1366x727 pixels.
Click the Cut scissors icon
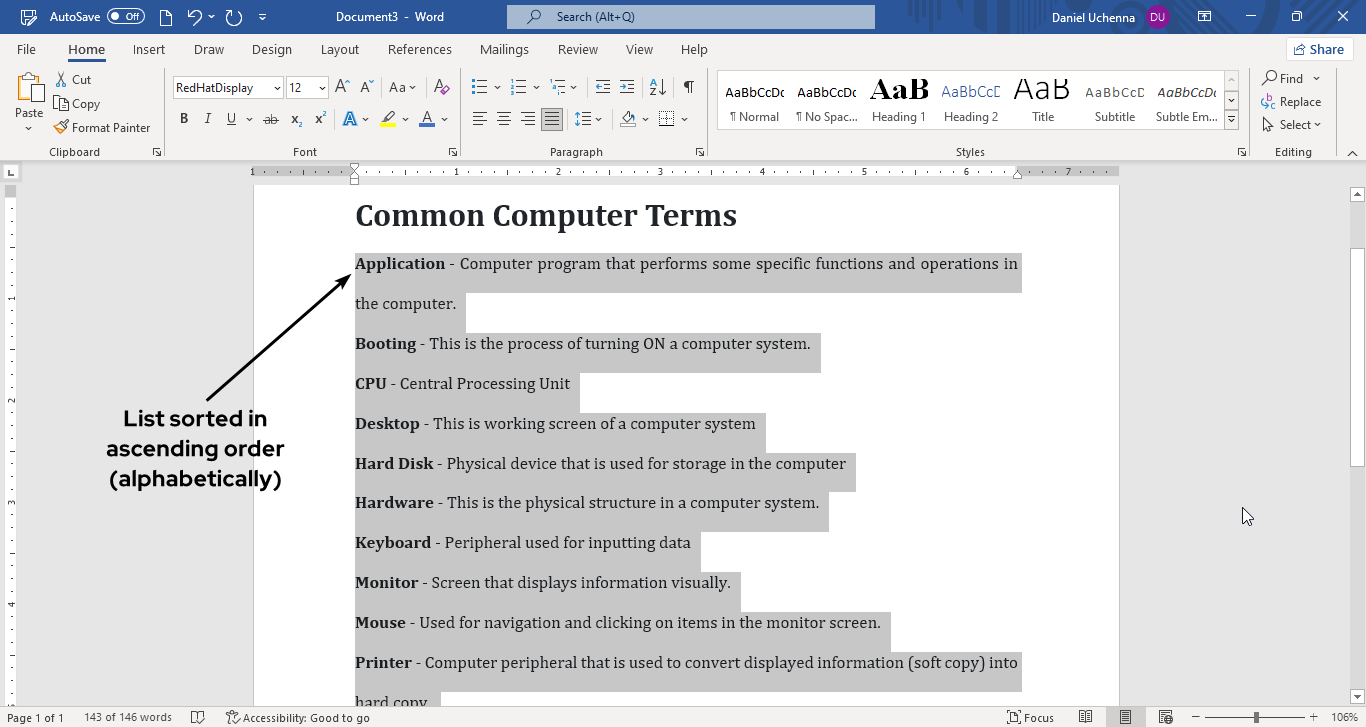coord(62,79)
